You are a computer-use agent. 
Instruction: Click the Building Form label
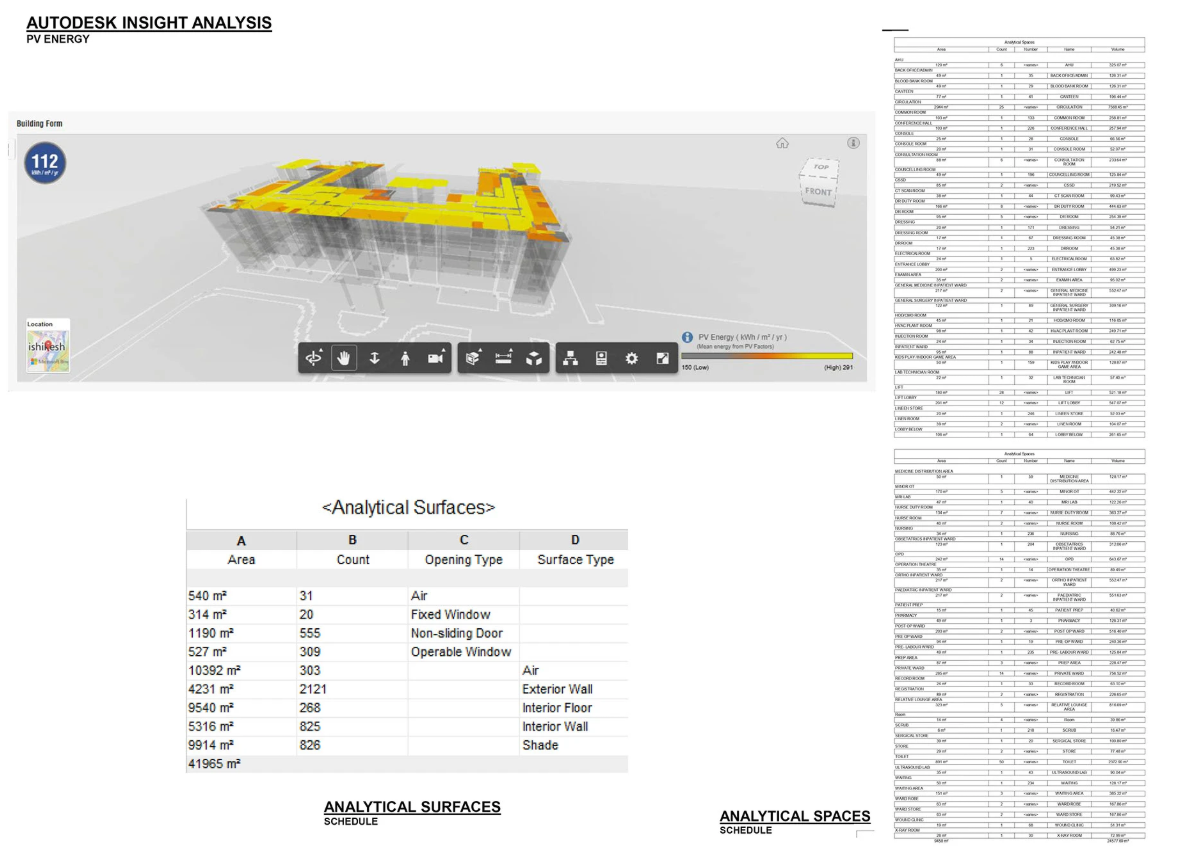point(39,123)
